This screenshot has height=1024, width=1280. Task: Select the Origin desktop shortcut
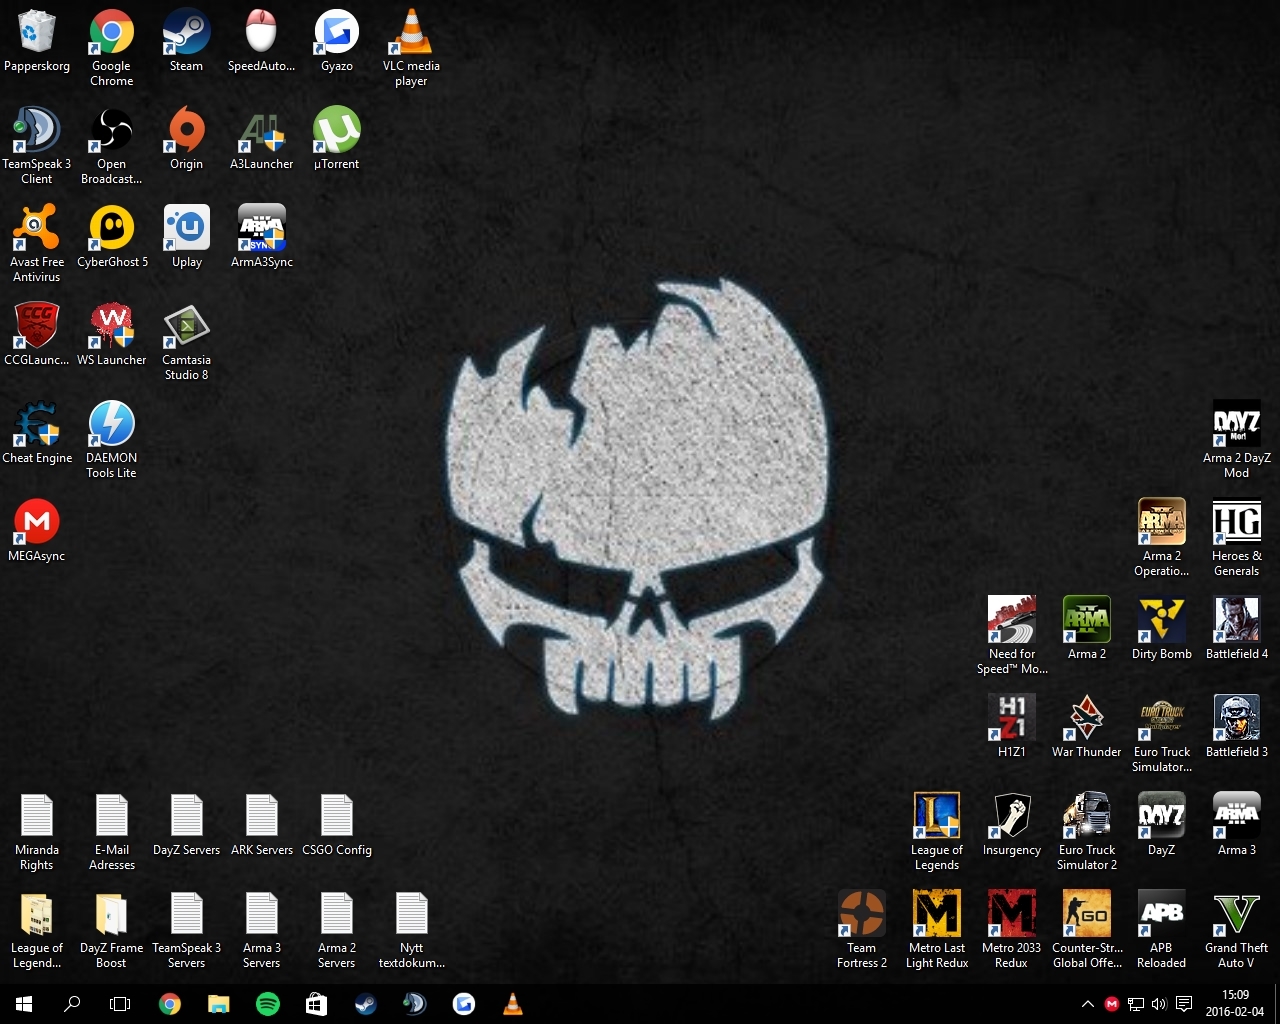pos(187,139)
